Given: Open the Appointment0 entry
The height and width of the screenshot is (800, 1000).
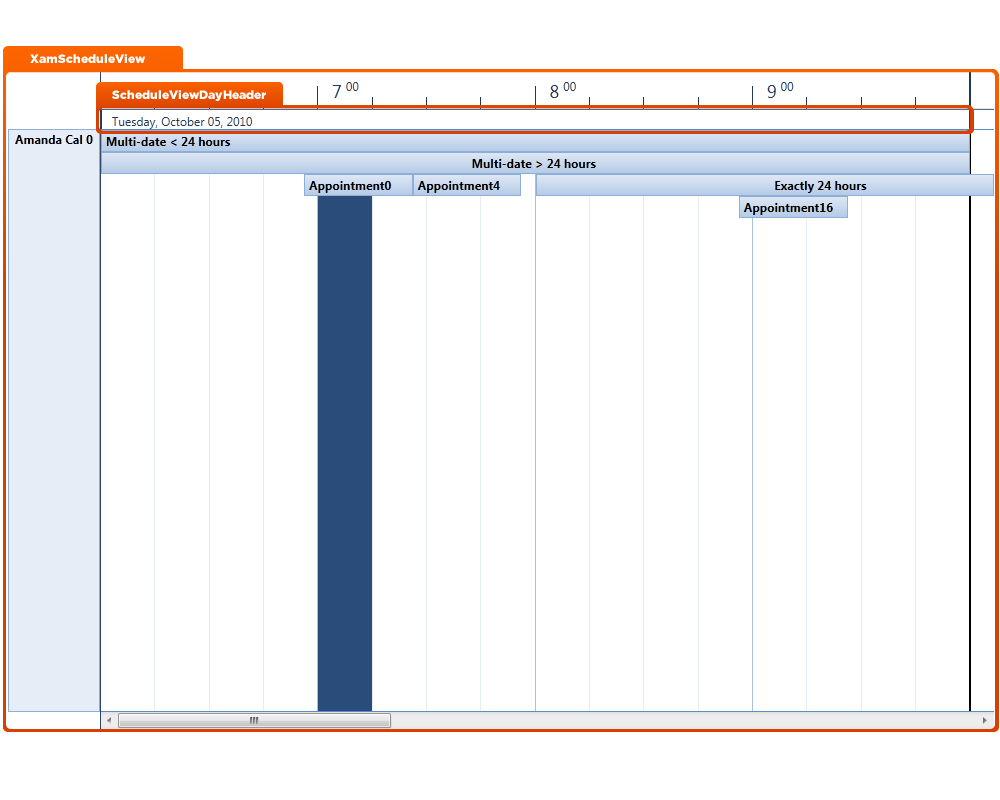Looking at the screenshot, I should click(358, 186).
